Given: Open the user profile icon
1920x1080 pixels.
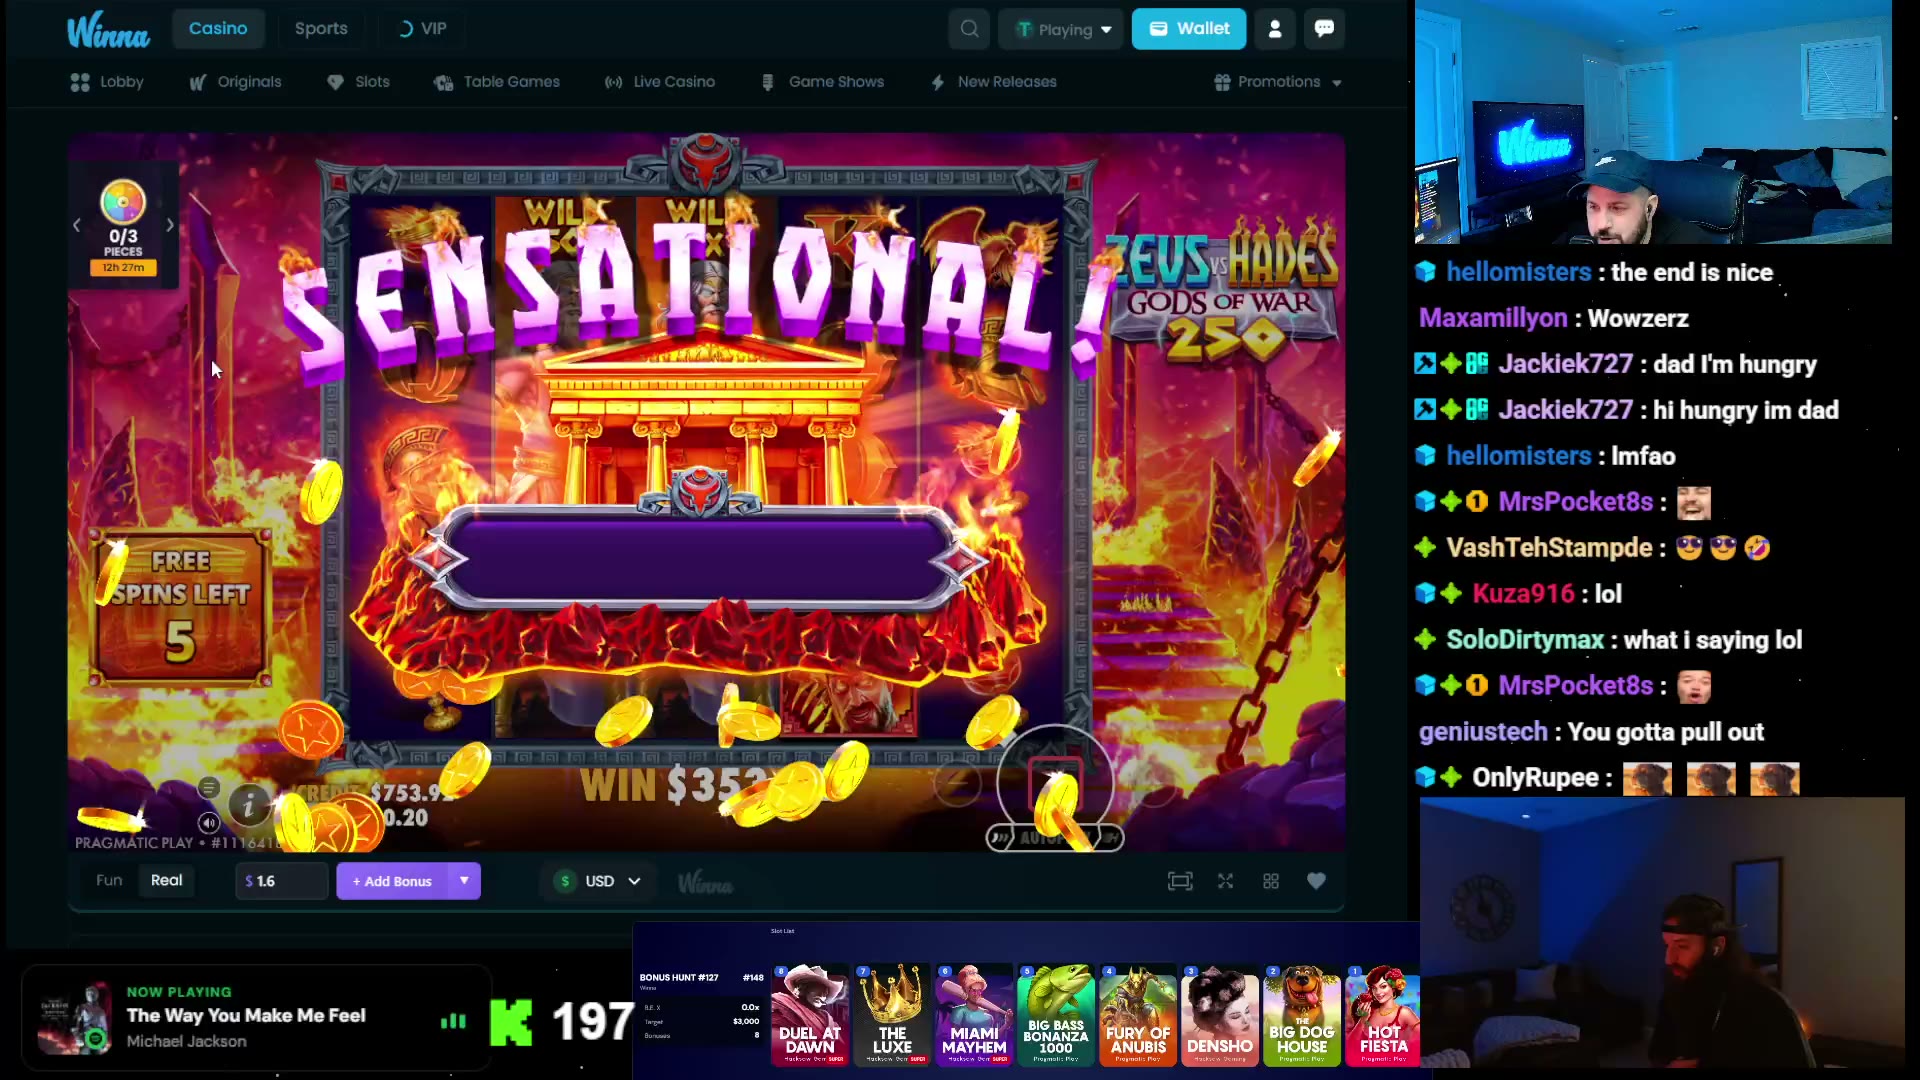Looking at the screenshot, I should pyautogui.click(x=1275, y=29).
